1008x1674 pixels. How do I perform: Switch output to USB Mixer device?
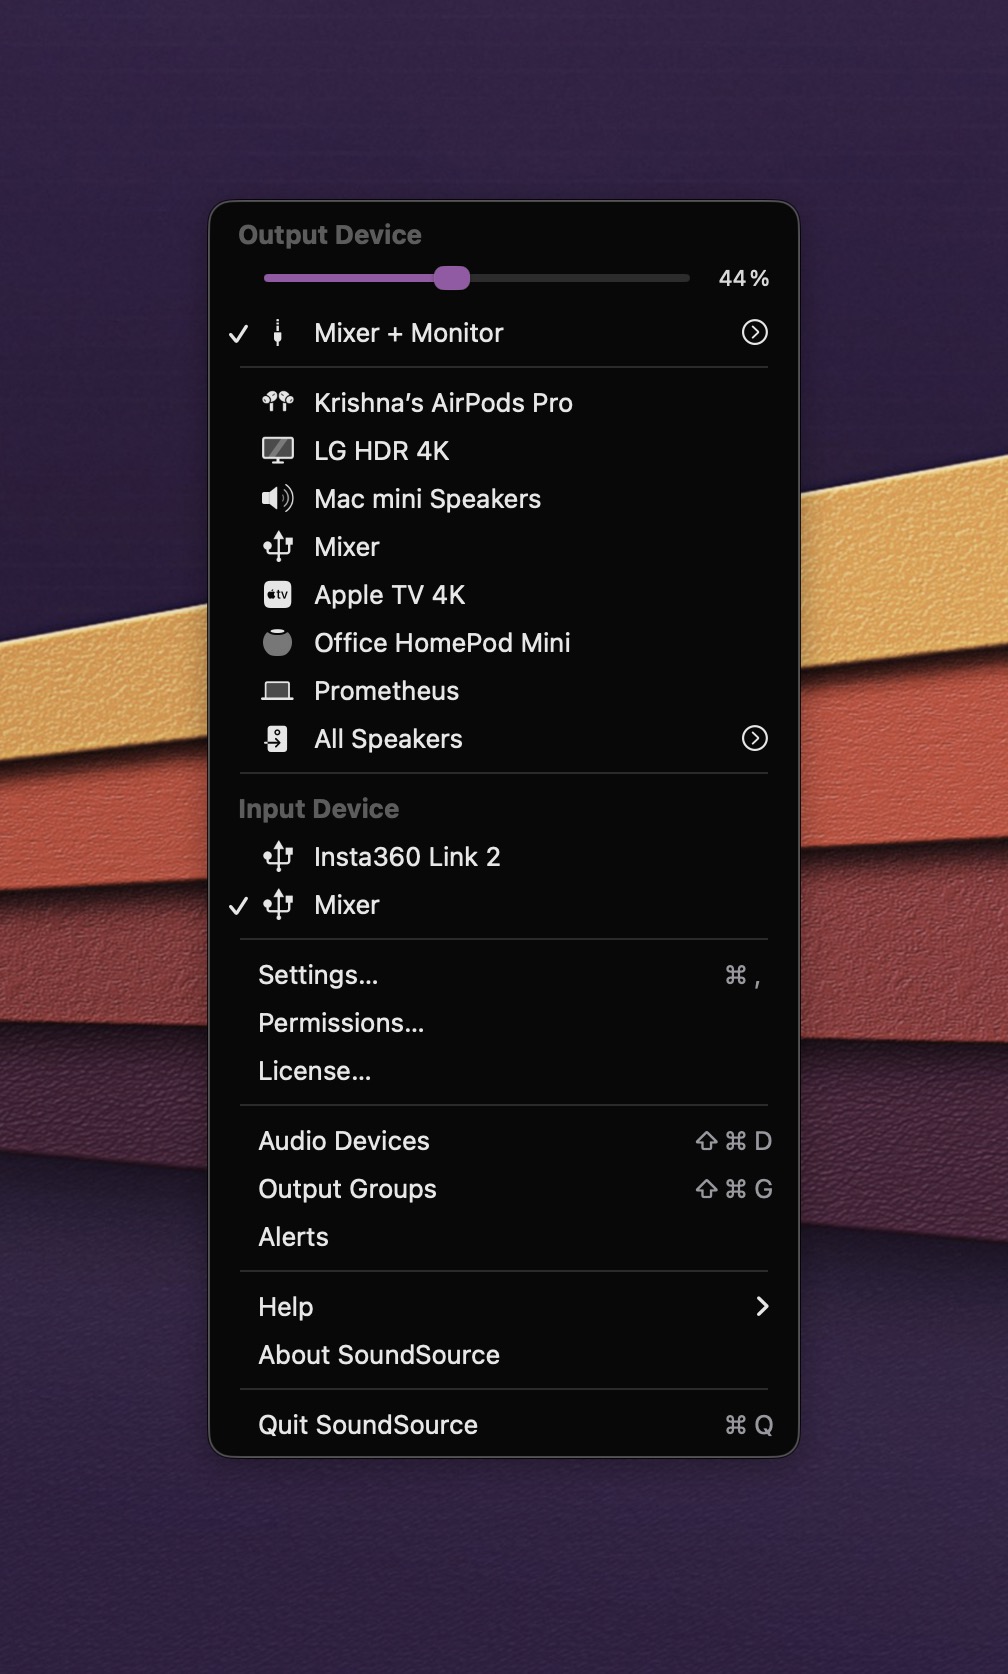pos(346,547)
